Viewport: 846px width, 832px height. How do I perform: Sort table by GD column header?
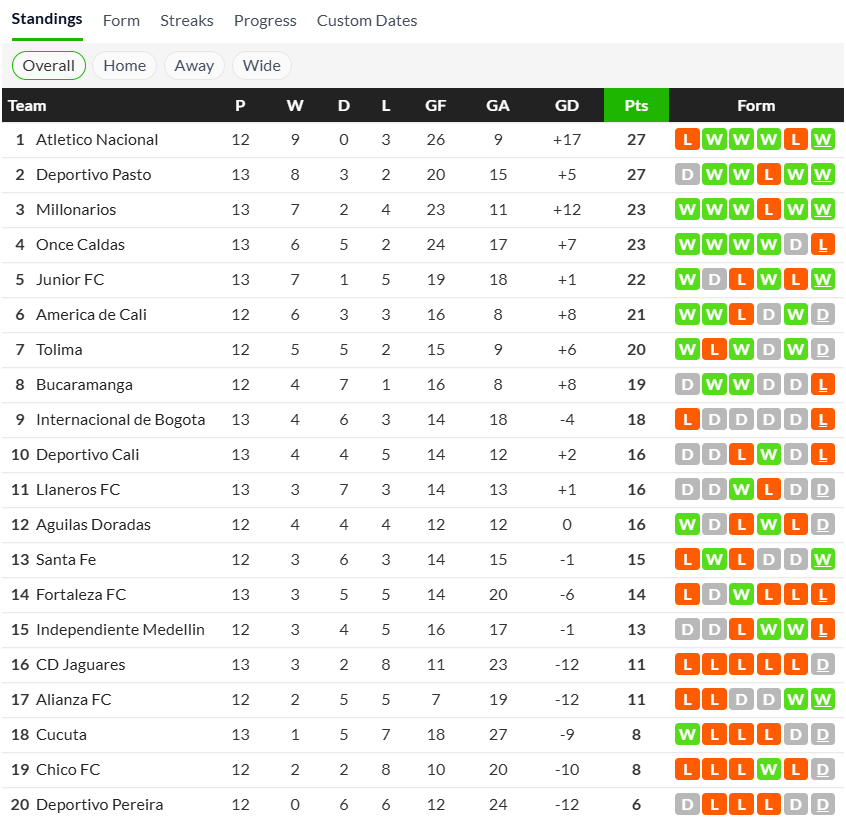coord(567,106)
